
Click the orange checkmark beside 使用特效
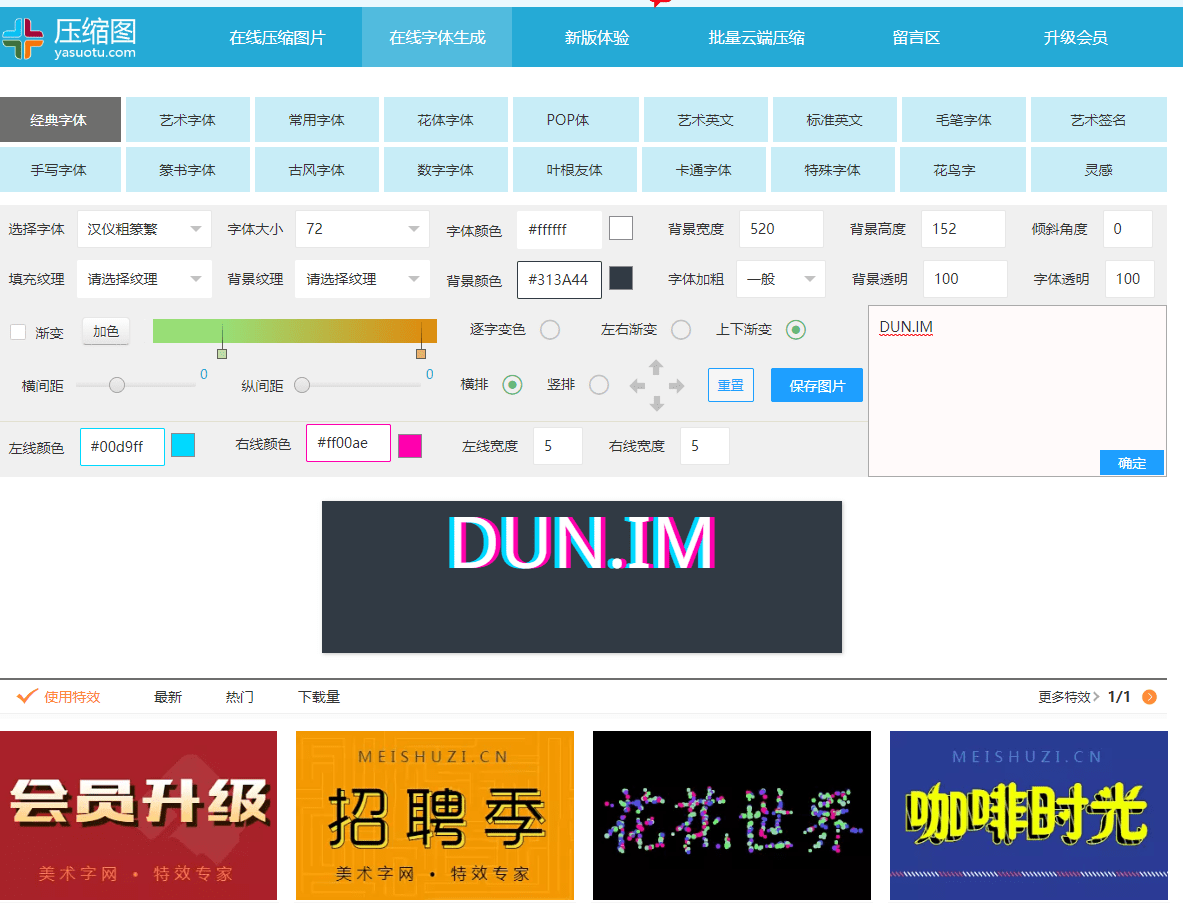point(27,696)
